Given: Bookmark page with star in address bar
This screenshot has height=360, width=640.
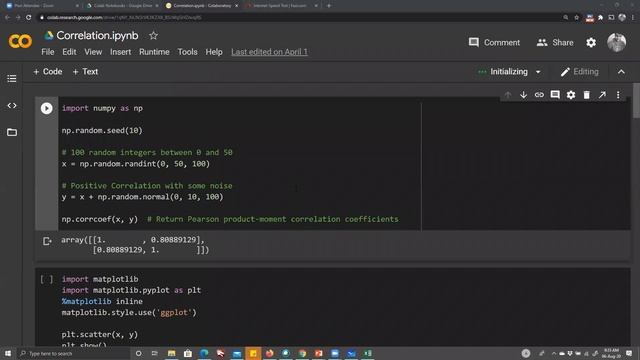Looking at the screenshot, I should [576, 18].
